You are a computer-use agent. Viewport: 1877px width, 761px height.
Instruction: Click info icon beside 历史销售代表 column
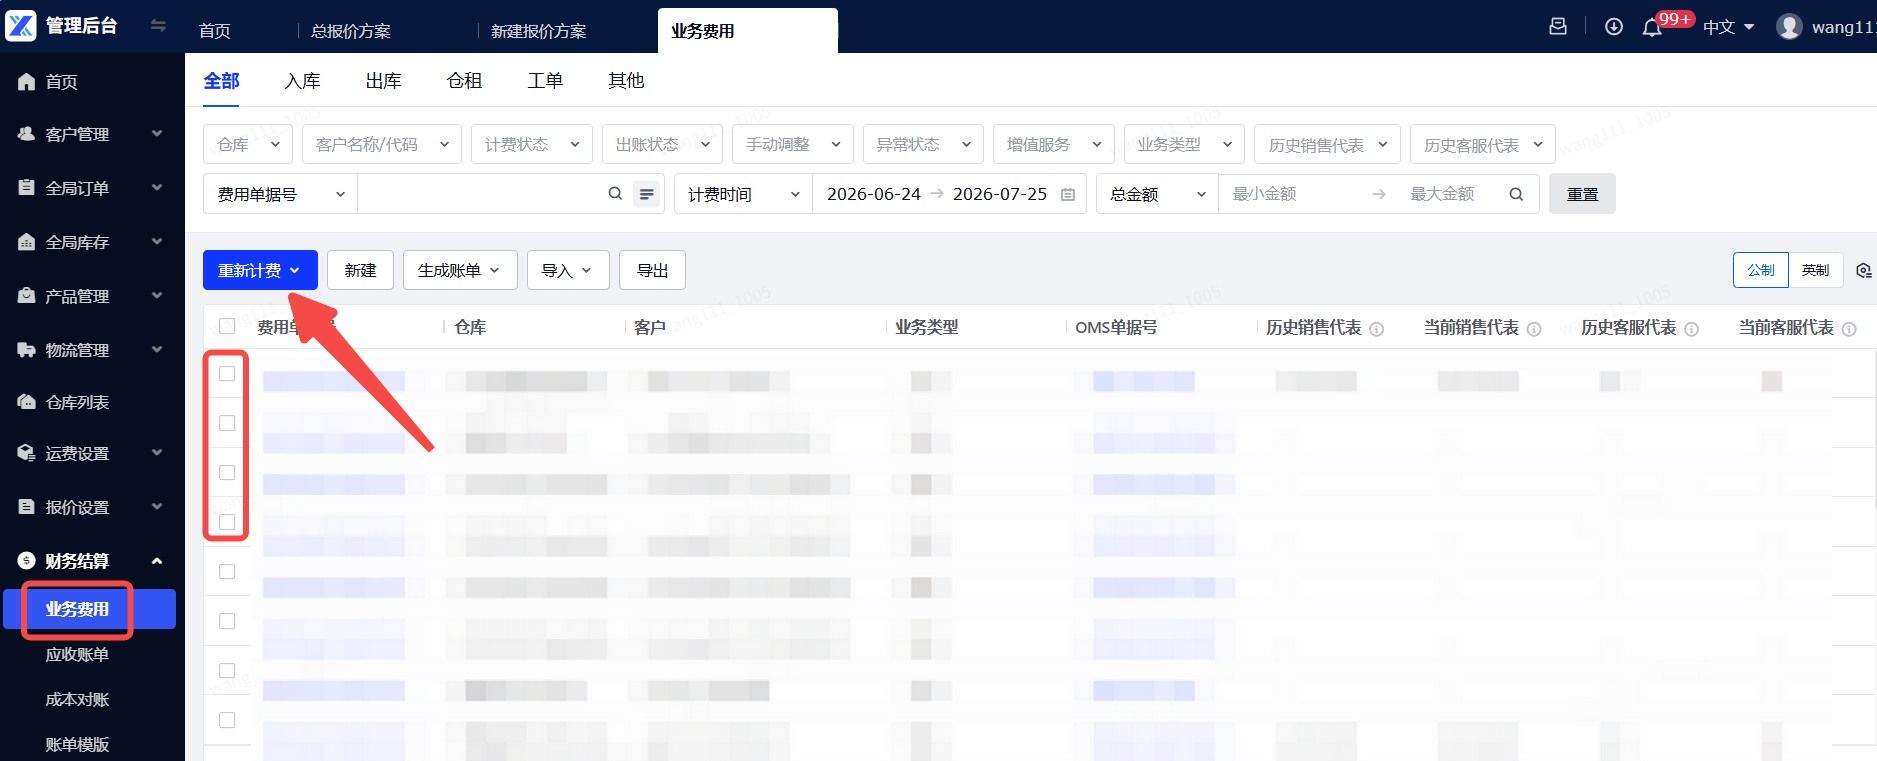tap(1377, 329)
